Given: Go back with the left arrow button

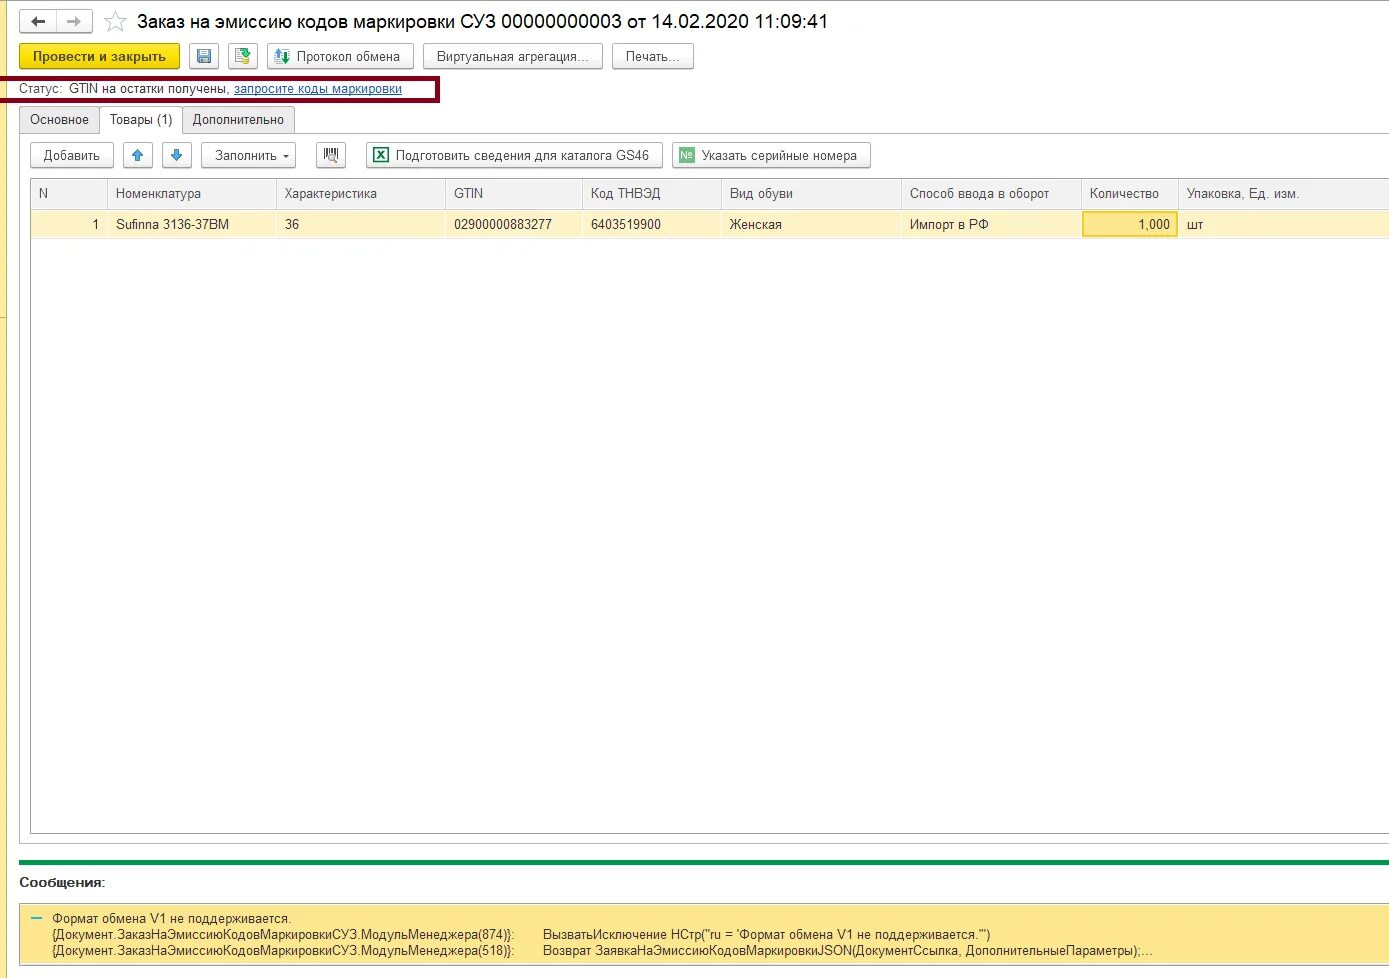Looking at the screenshot, I should click(x=38, y=21).
